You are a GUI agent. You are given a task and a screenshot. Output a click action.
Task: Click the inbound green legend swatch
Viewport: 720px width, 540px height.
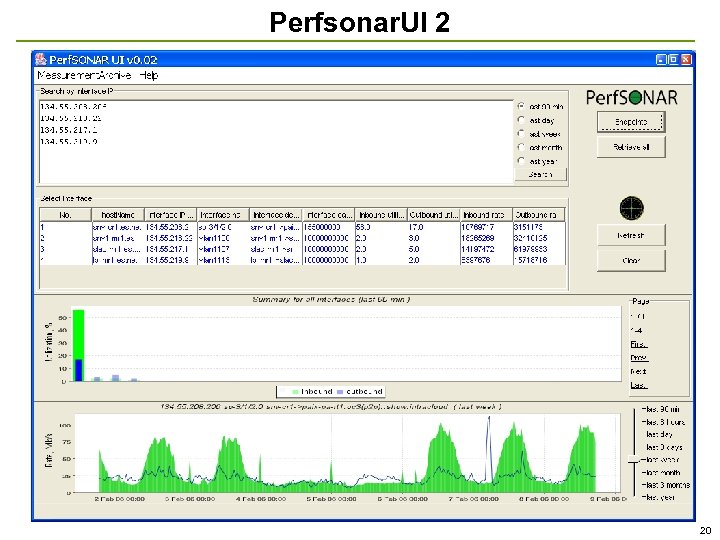point(295,392)
